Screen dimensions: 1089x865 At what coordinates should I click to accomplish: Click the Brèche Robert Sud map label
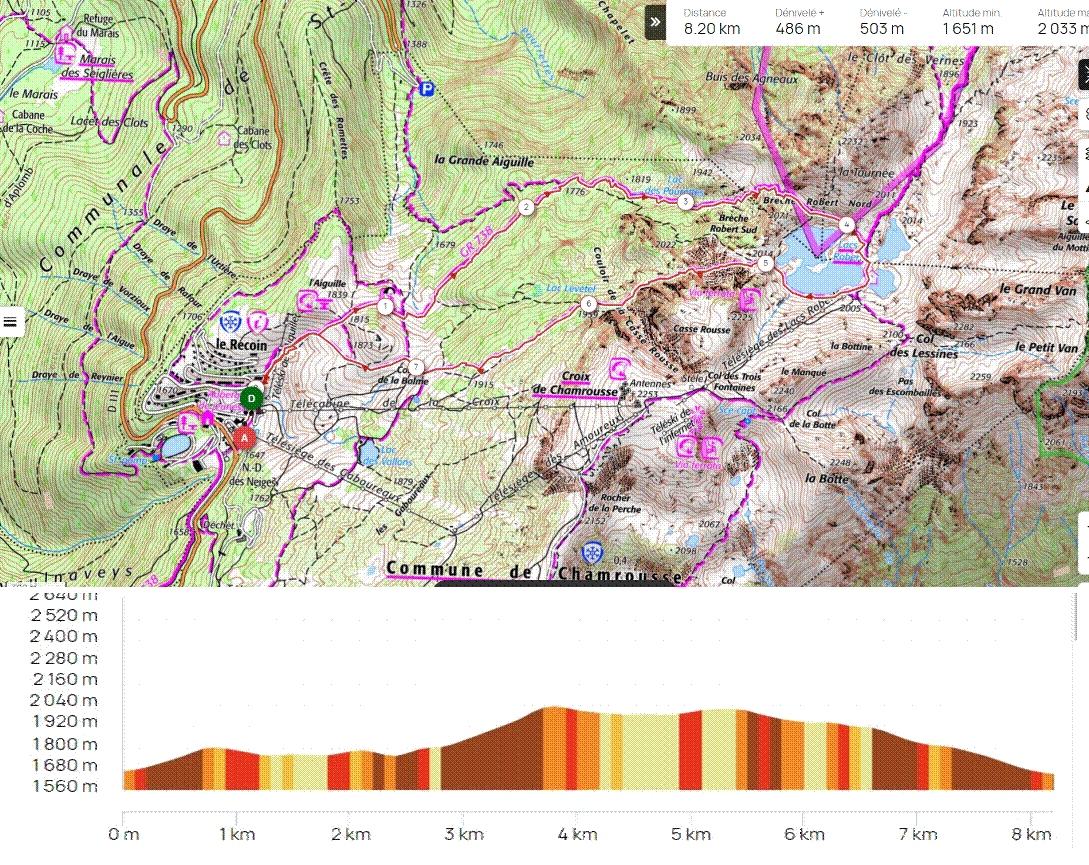[733, 223]
